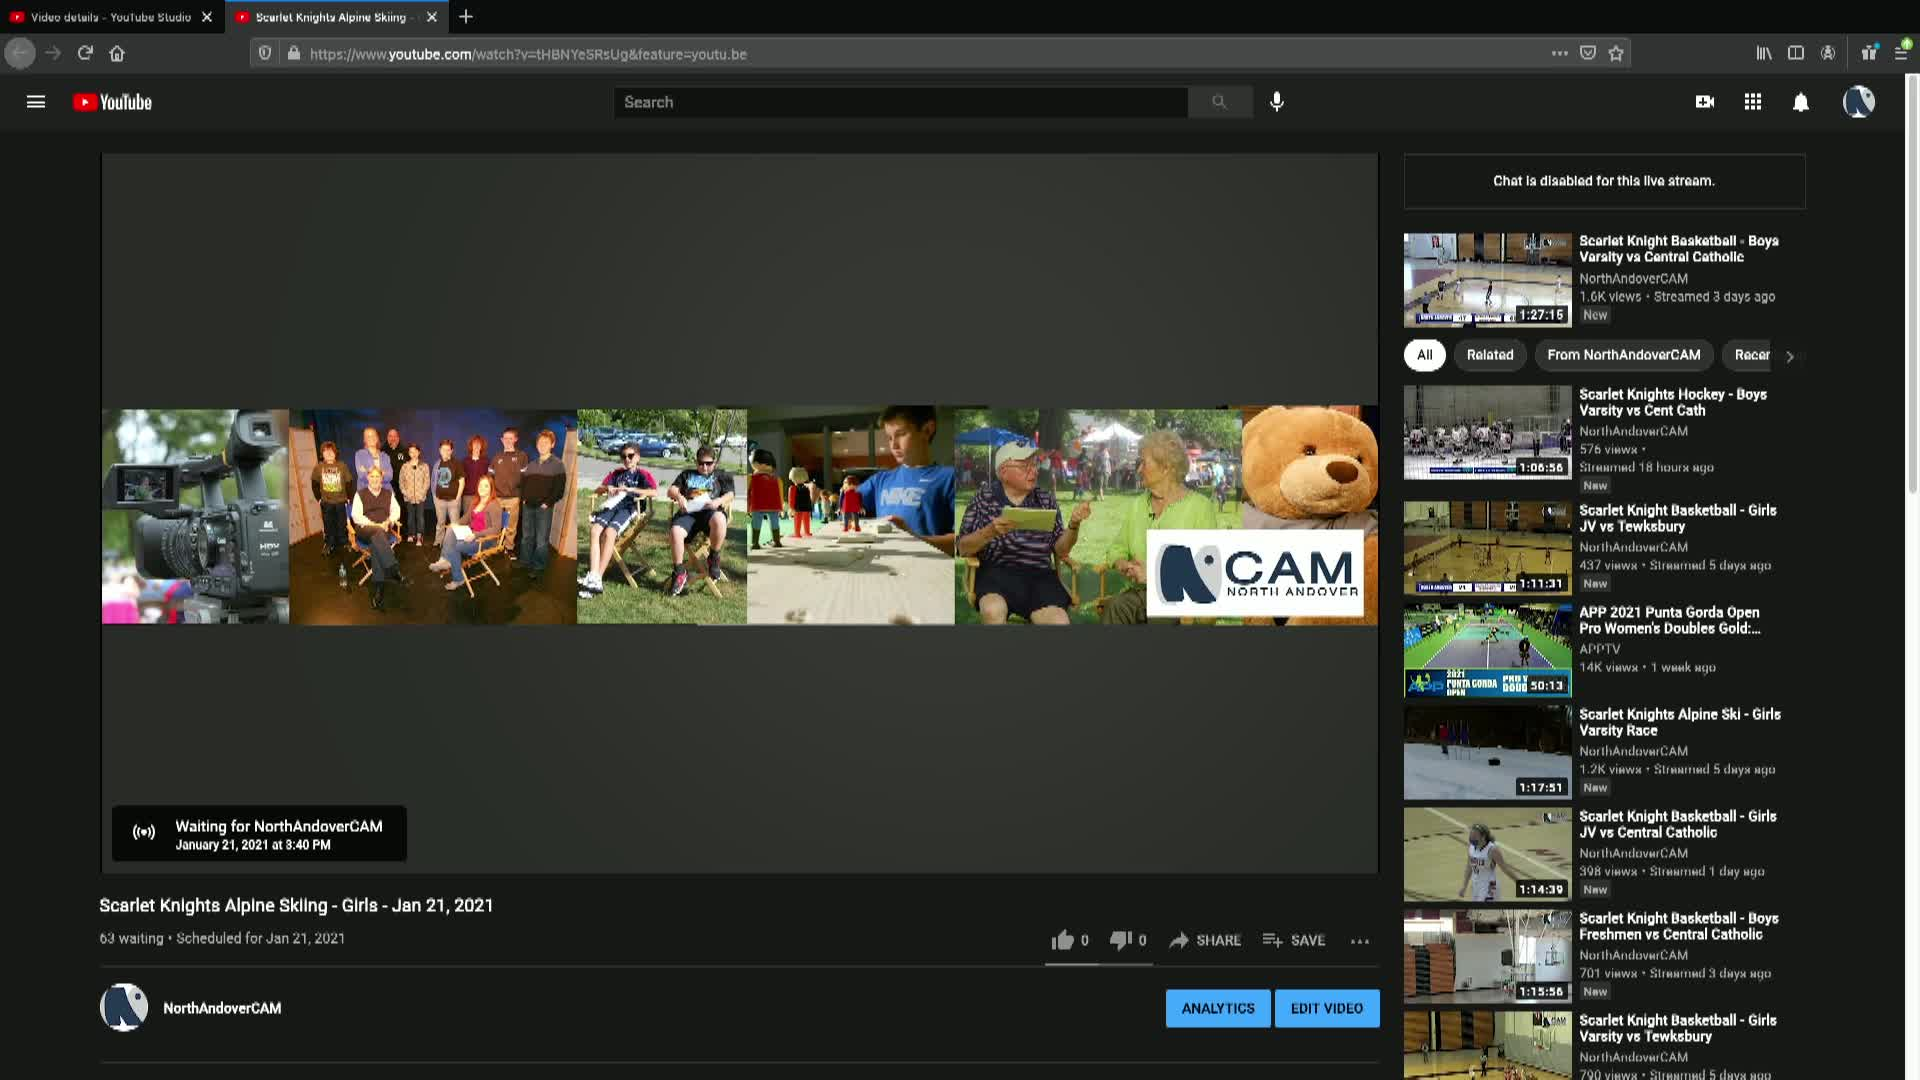Open the notifications bell
The width and height of the screenshot is (1920, 1080).
(1801, 102)
